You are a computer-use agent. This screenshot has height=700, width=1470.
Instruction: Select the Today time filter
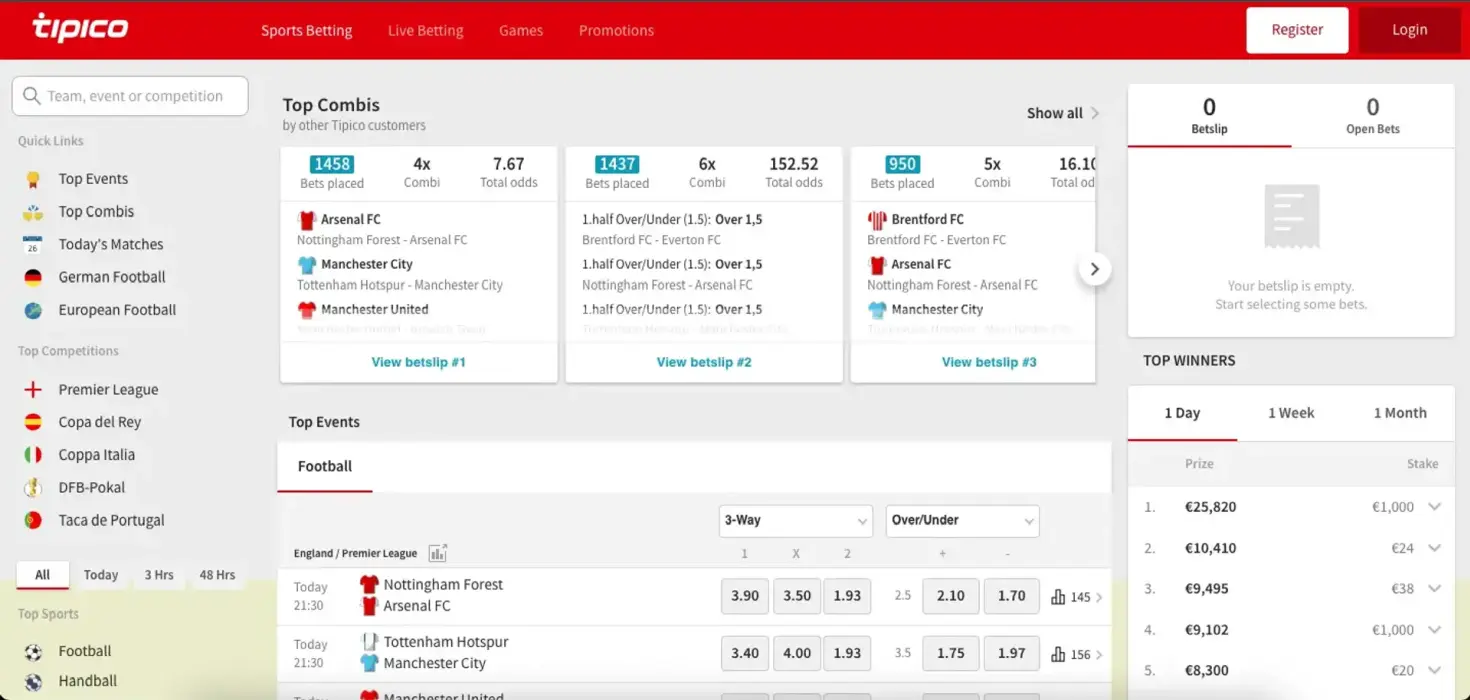pos(101,575)
